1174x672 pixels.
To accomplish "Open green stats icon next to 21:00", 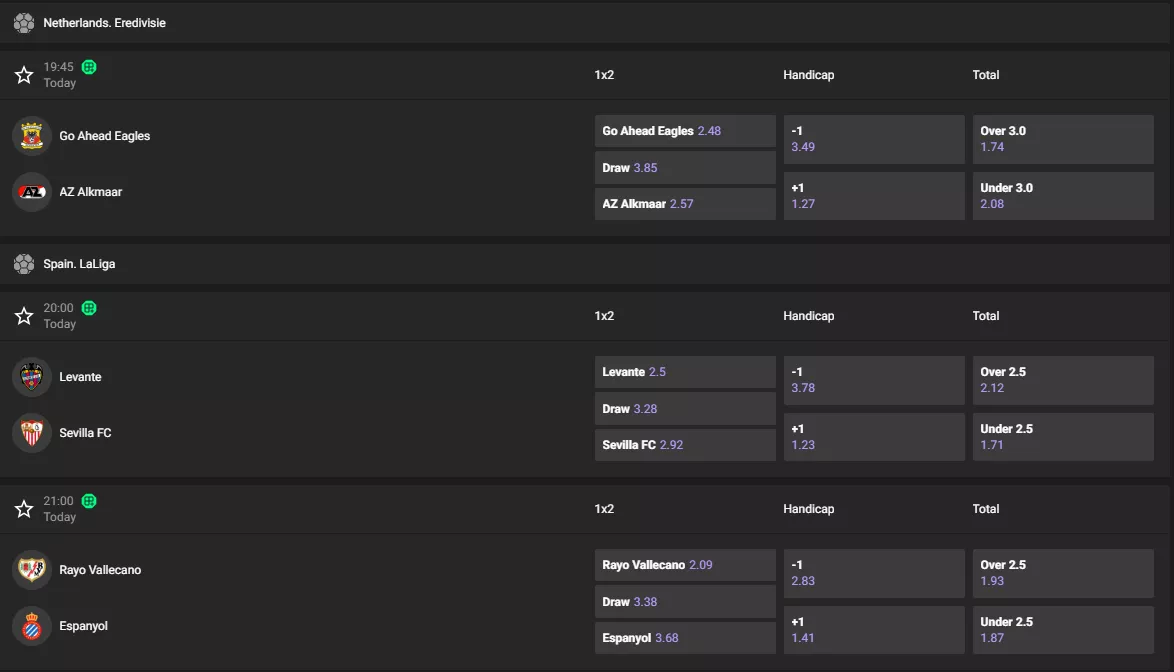I will coord(89,501).
